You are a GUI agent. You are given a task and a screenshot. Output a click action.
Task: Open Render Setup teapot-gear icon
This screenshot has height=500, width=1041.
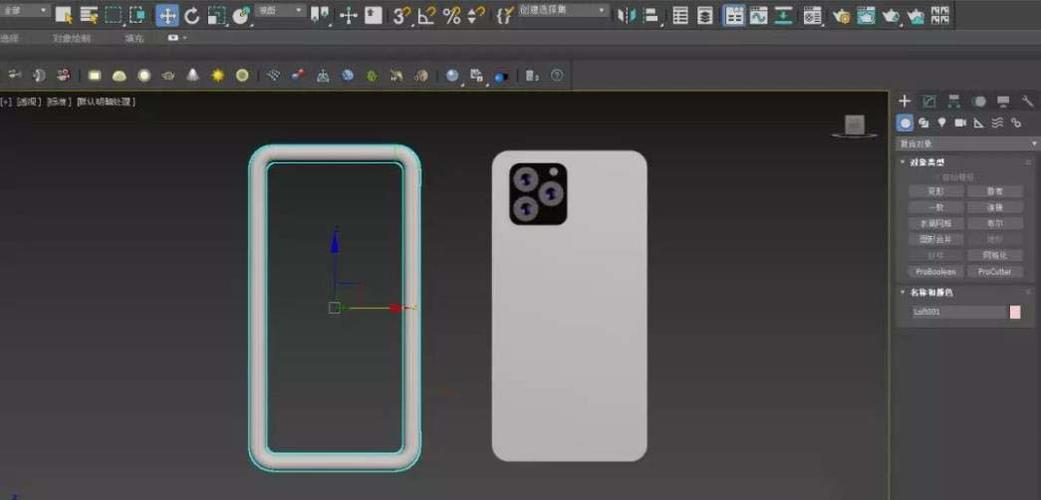(x=841, y=15)
